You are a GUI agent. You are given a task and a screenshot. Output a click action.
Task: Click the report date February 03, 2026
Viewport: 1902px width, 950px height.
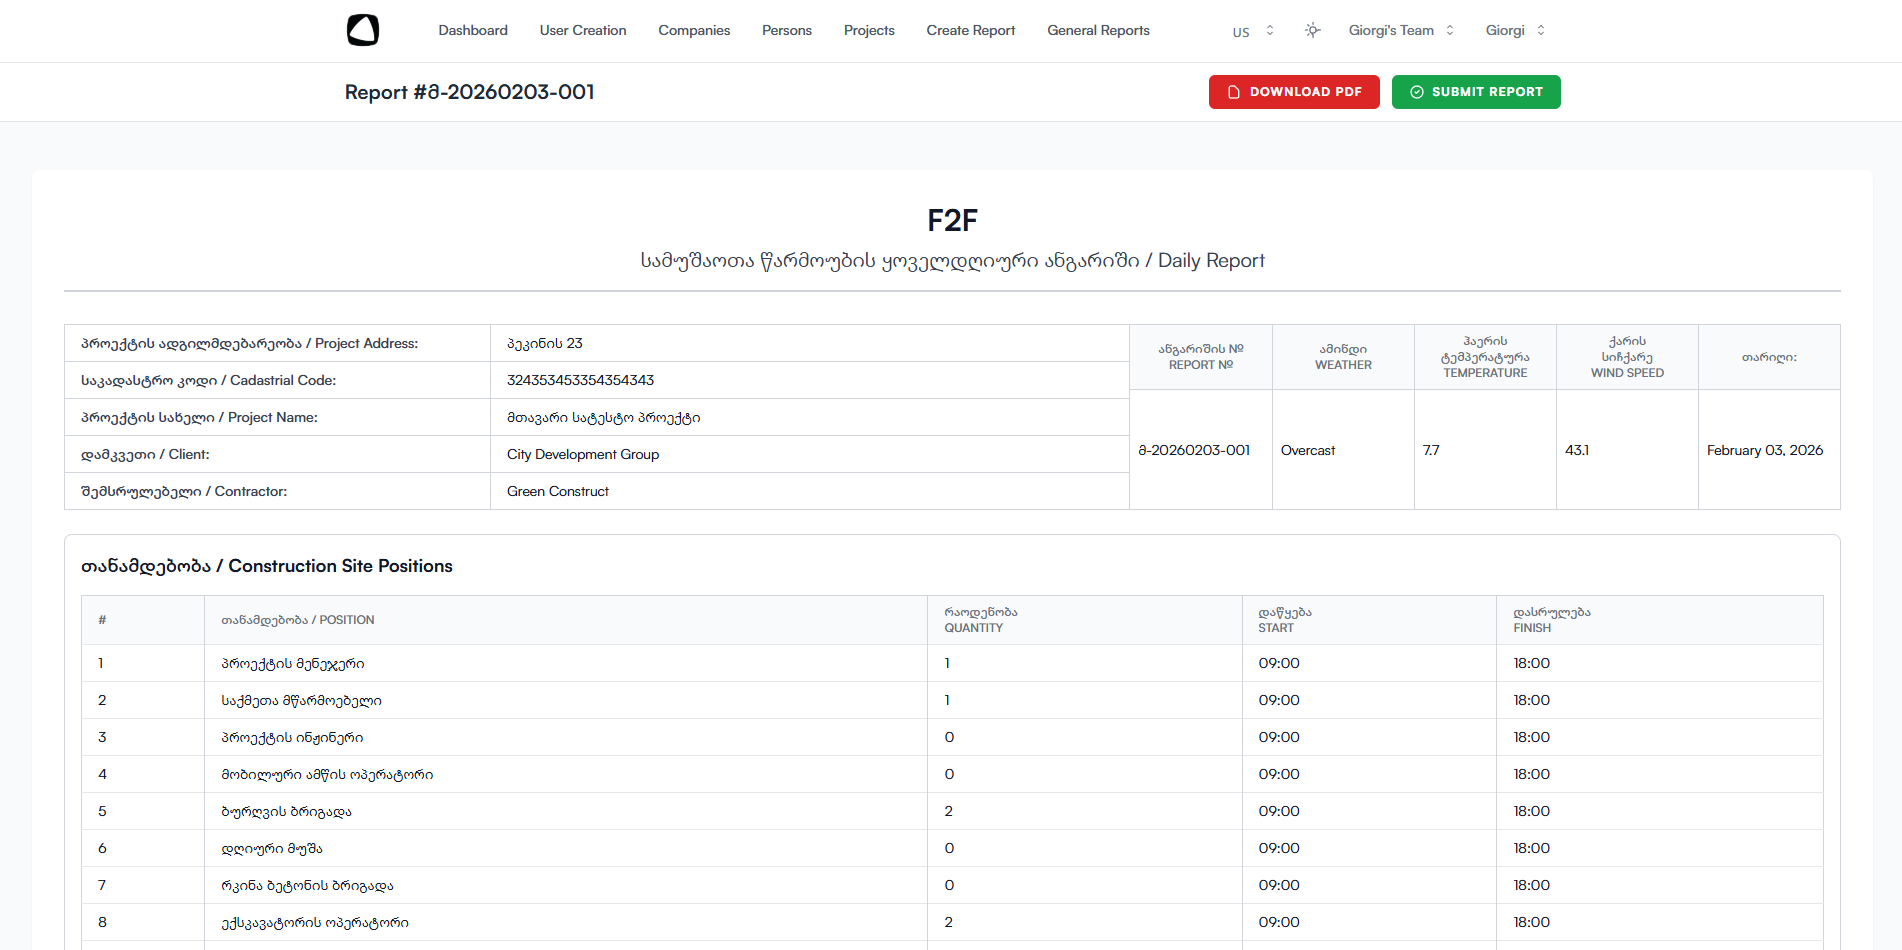click(1764, 450)
